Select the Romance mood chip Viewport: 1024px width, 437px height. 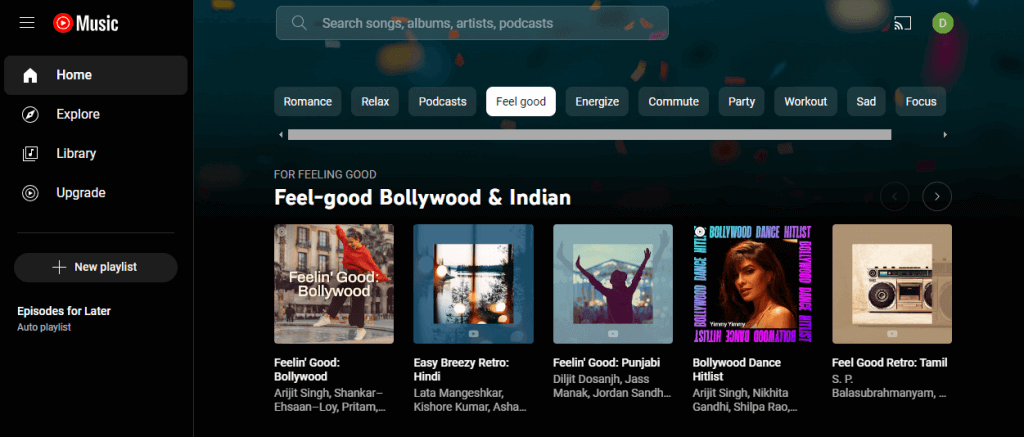(x=308, y=101)
